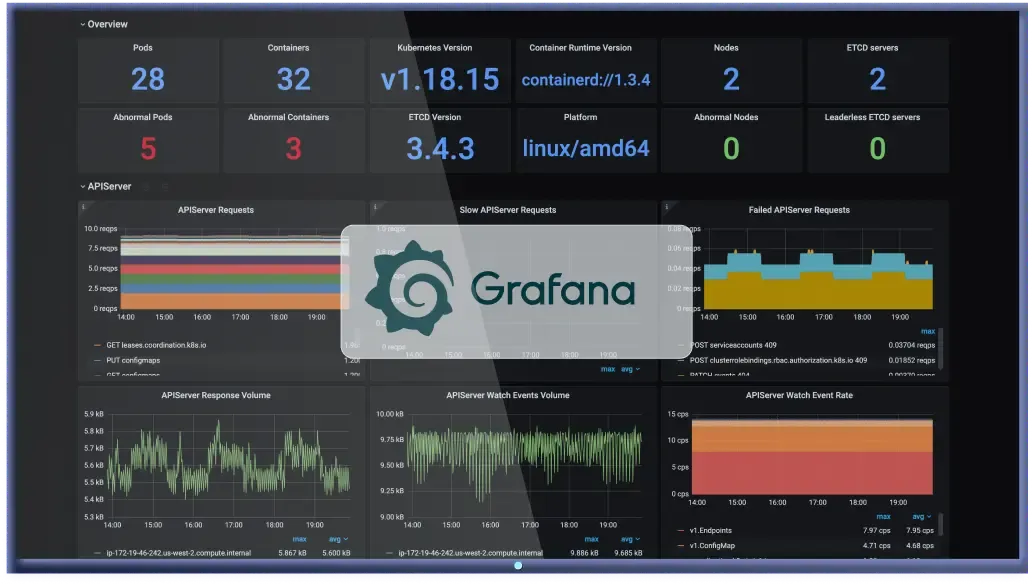Sort Watch Events Volume legend by max

591,540
